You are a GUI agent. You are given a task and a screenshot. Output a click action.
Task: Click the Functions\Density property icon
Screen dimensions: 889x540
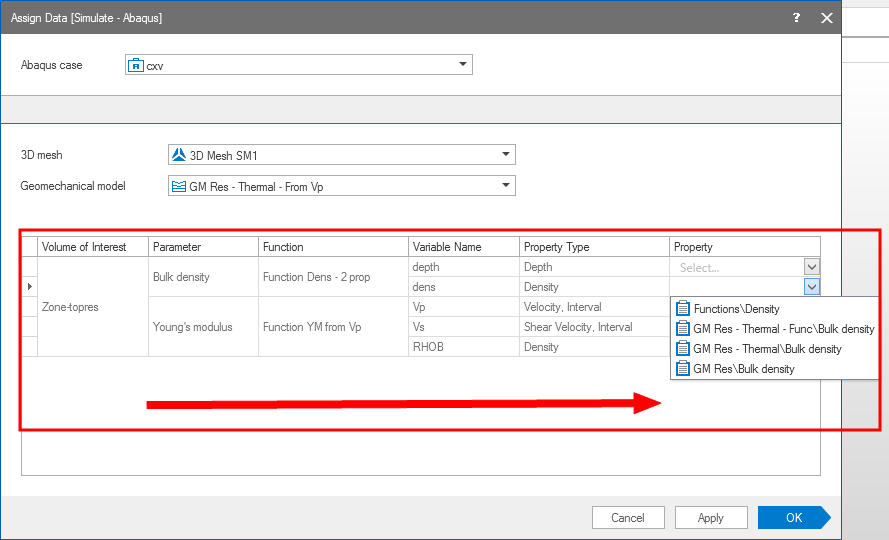coord(683,309)
